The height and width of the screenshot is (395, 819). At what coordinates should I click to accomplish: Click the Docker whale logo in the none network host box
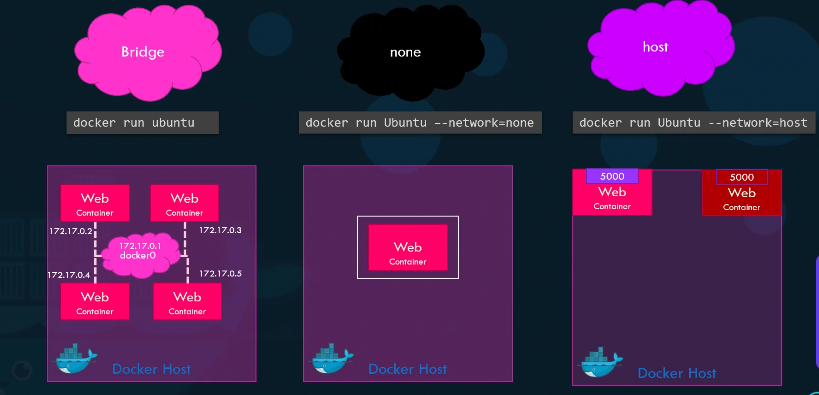pyautogui.click(x=333, y=358)
